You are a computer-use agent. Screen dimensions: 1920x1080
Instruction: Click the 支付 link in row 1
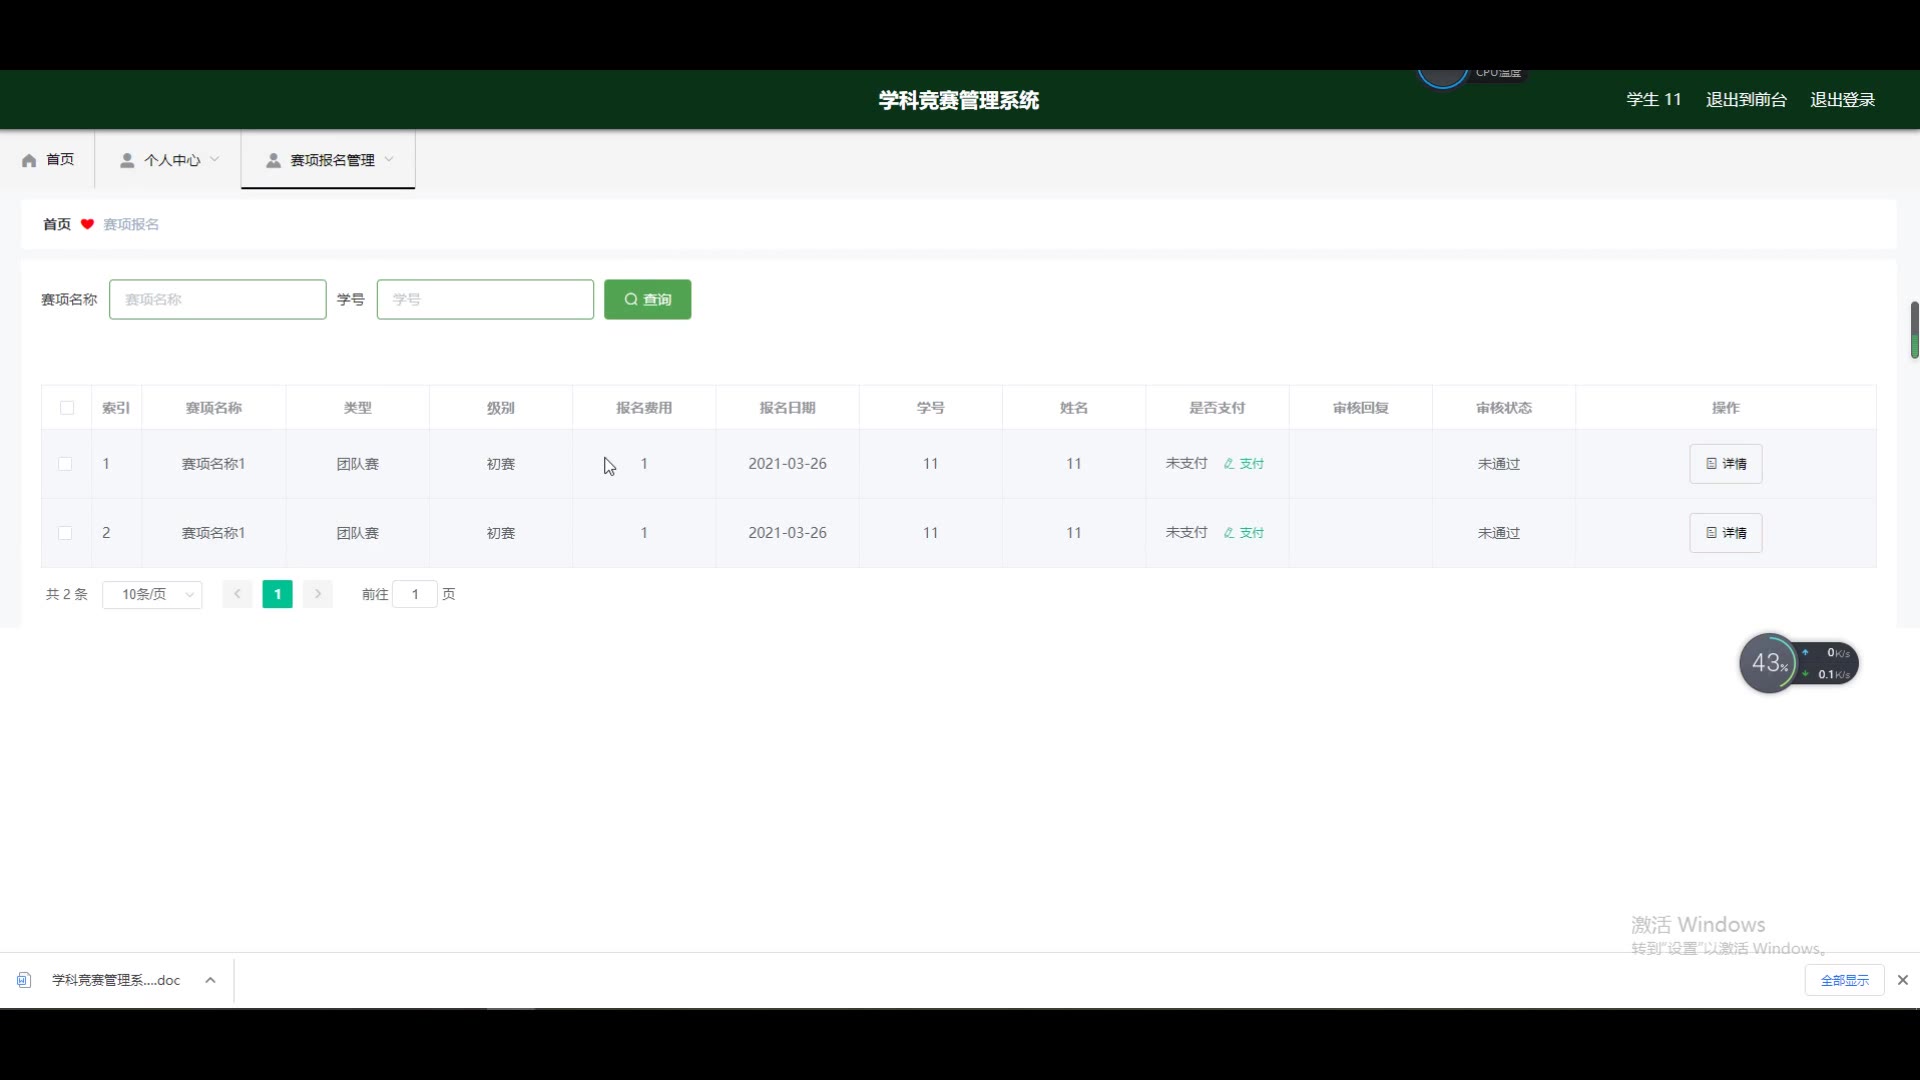[x=1244, y=464]
